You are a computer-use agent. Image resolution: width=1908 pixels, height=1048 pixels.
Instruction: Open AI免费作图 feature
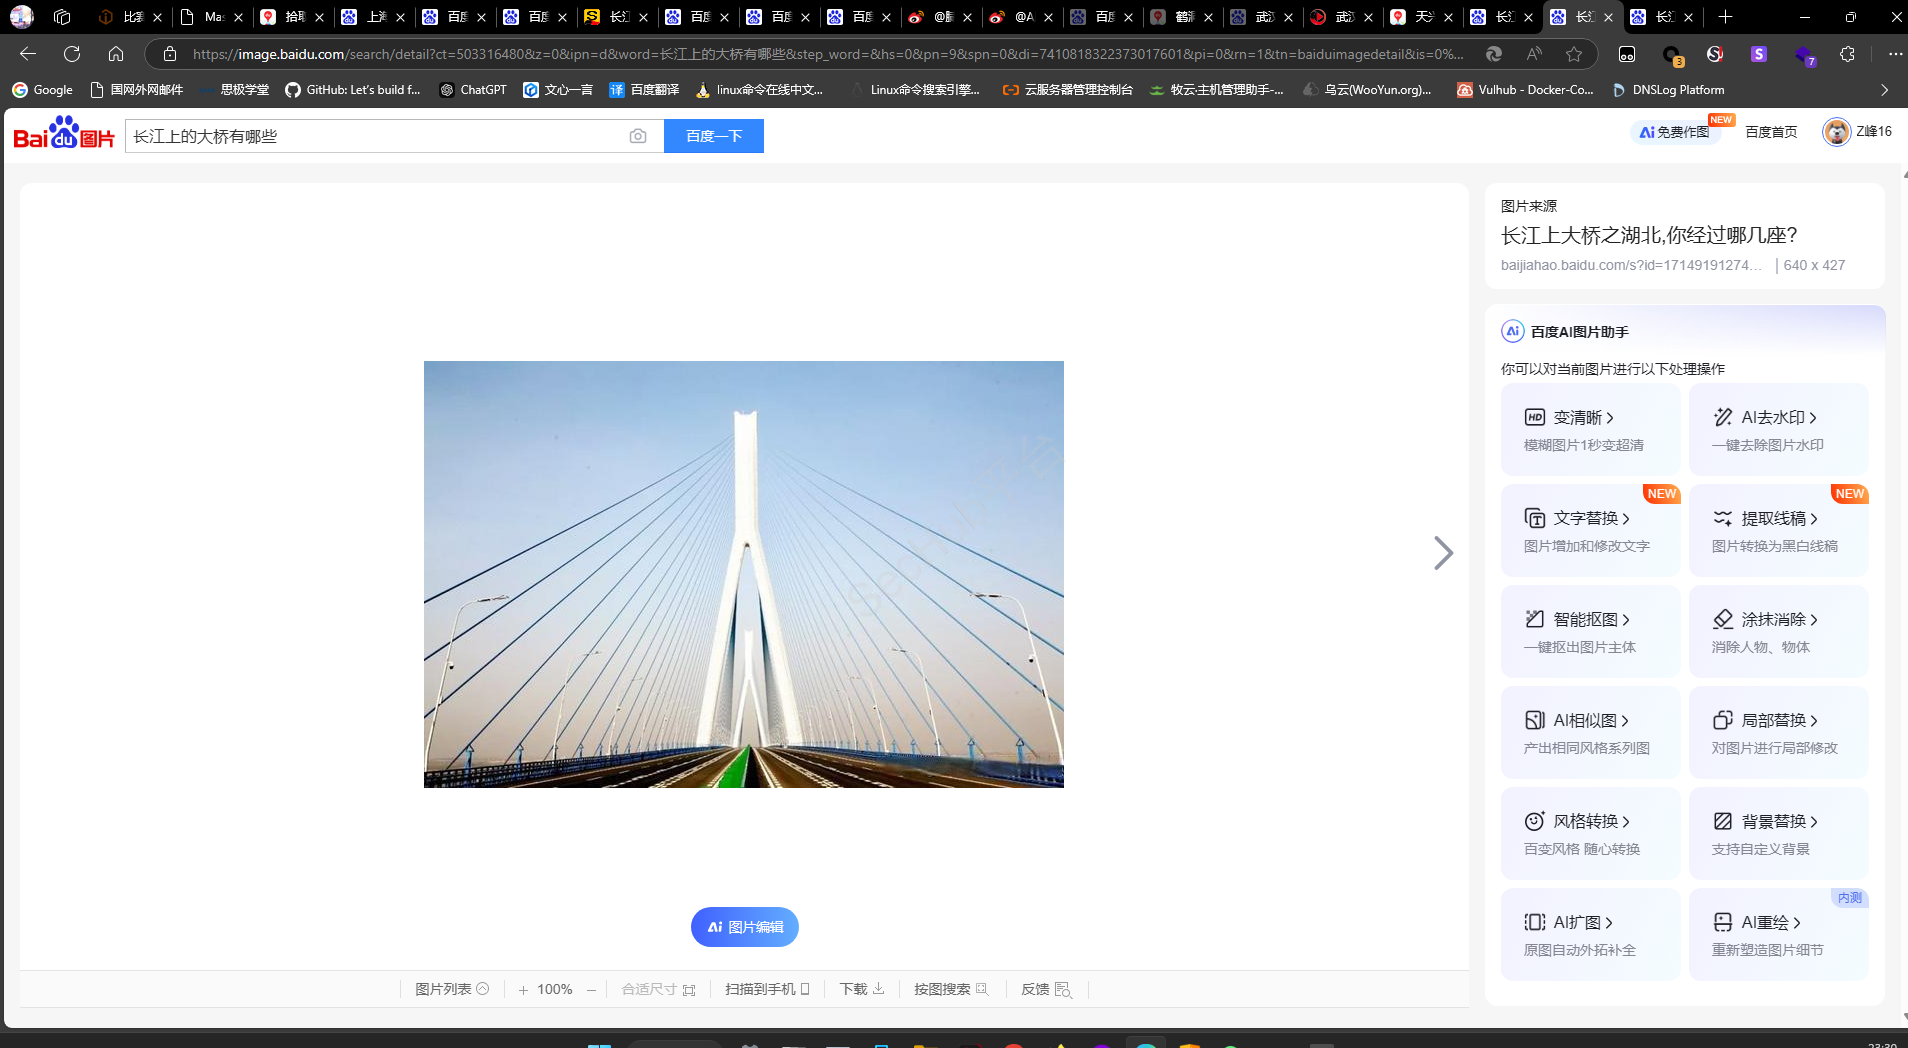(x=1676, y=132)
